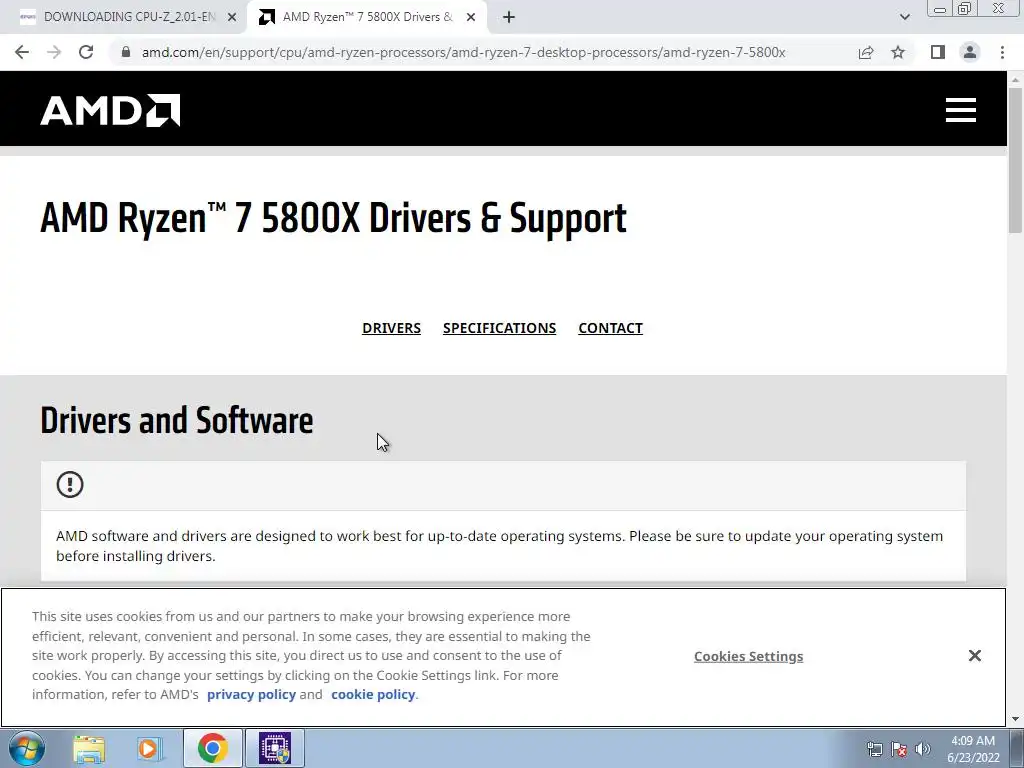Open a new browser tab
The width and height of the screenshot is (1024, 768).
(x=509, y=18)
